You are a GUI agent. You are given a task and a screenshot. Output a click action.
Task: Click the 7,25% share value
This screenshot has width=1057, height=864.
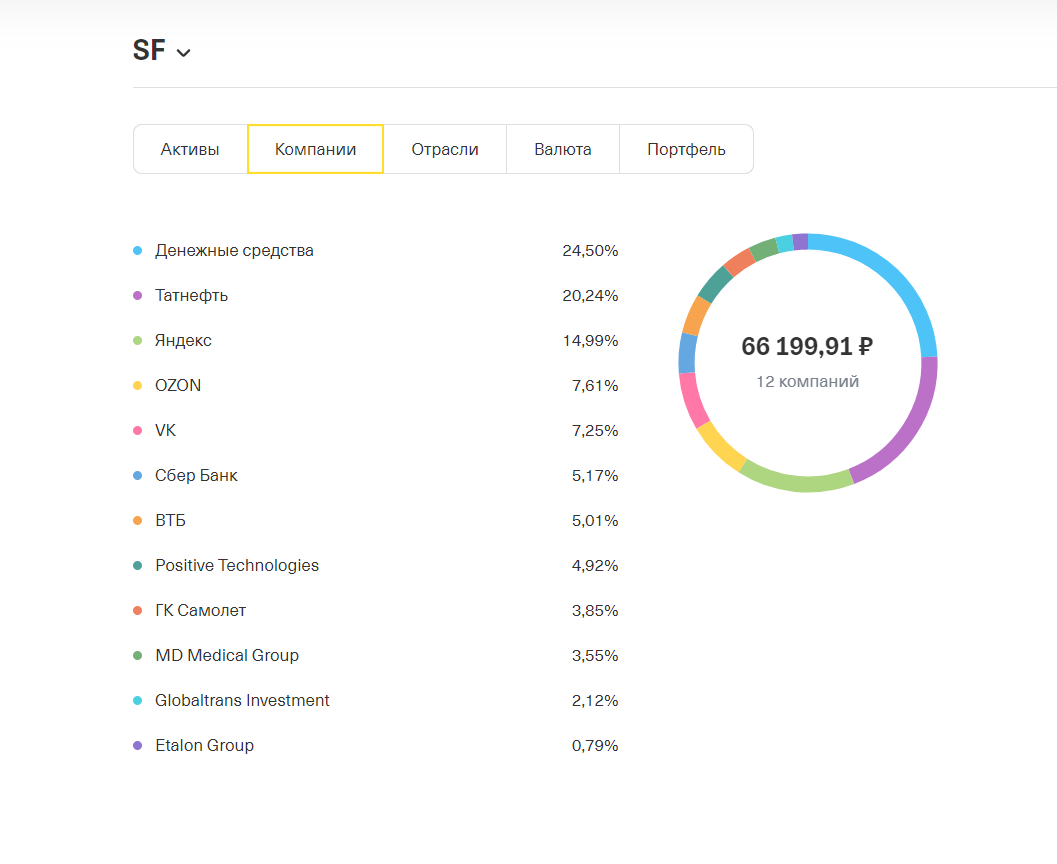coord(595,431)
